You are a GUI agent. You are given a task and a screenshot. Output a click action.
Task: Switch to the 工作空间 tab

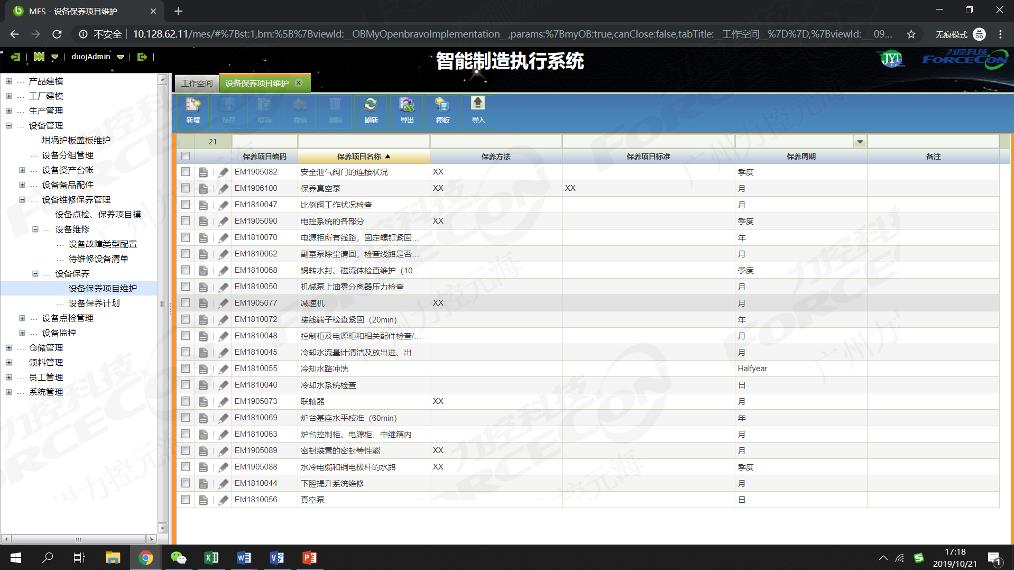click(x=197, y=83)
